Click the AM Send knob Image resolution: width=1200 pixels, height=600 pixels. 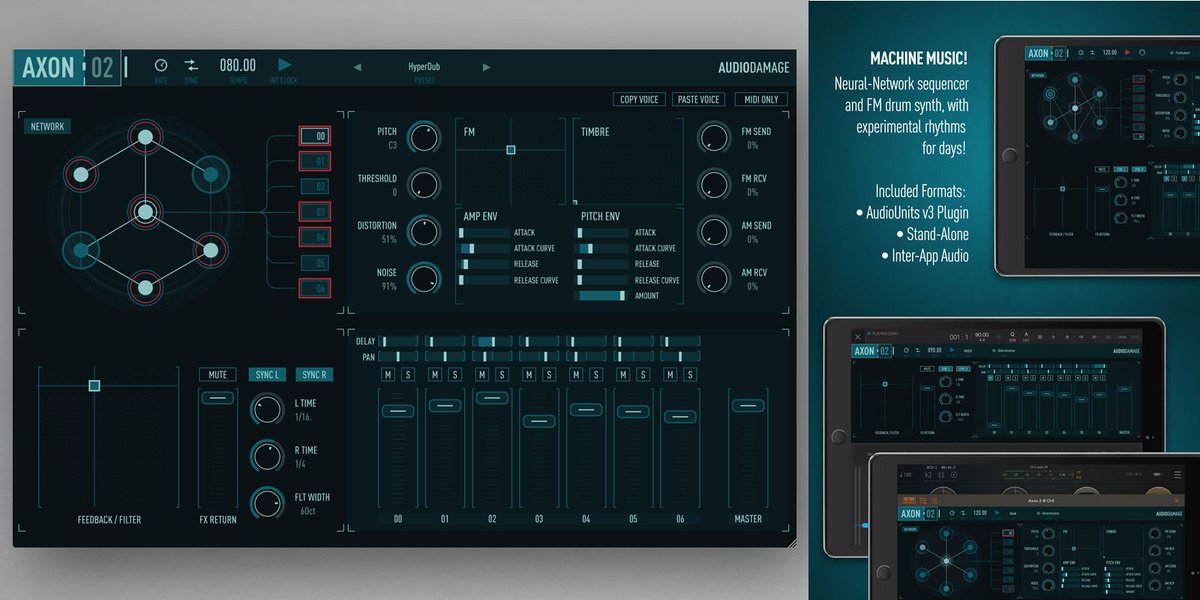[x=713, y=231]
